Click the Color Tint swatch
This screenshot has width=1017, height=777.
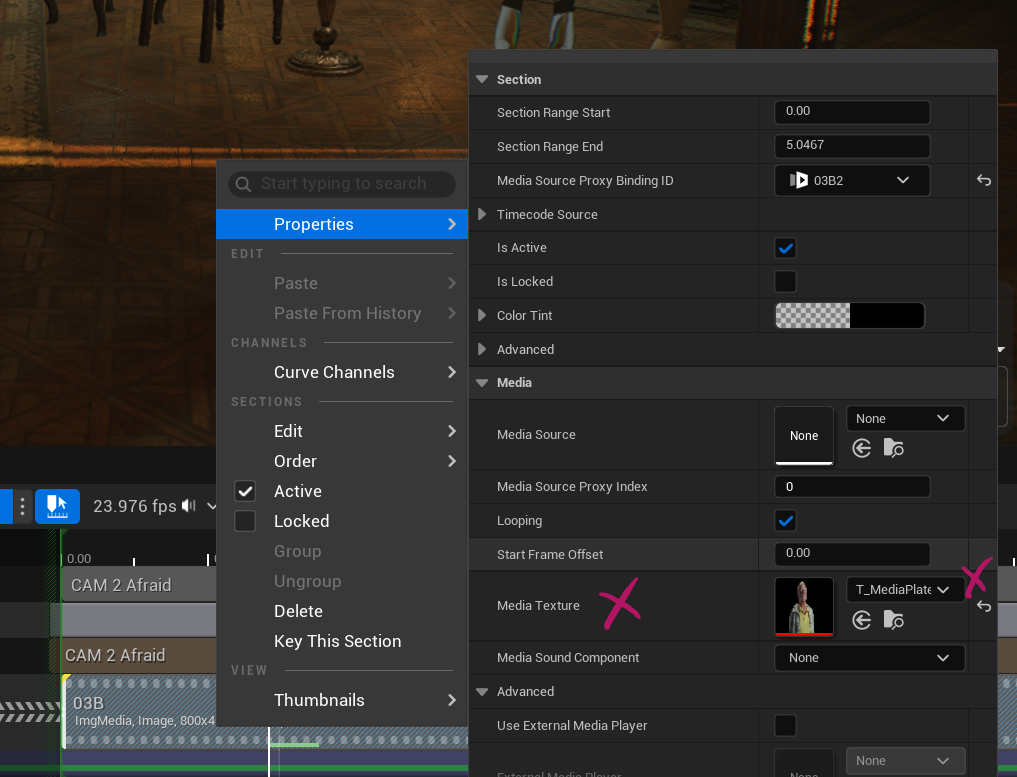[x=849, y=316]
